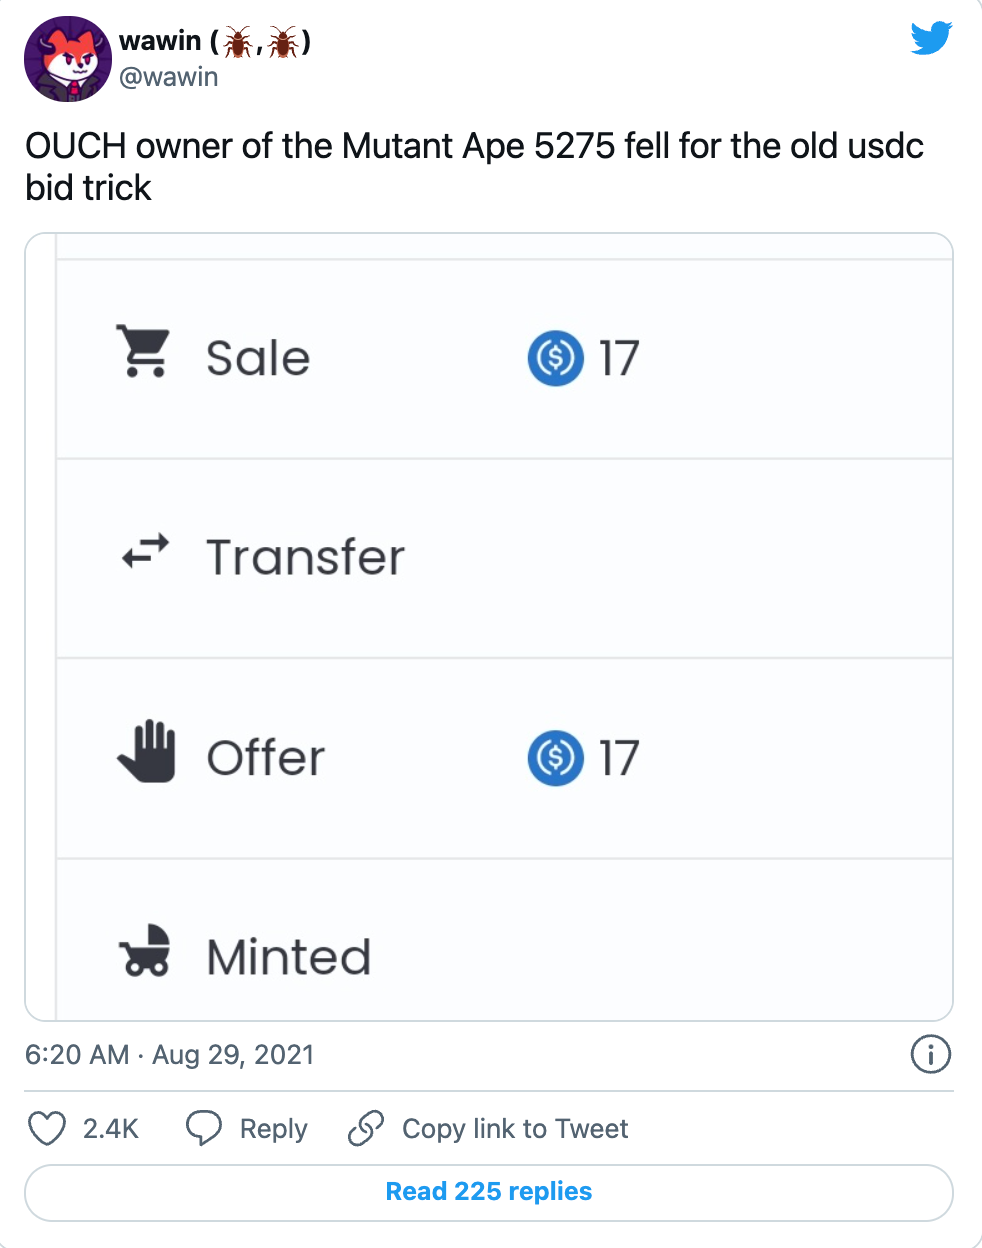
Task: Open the tweet info circle icon
Action: click(x=930, y=1054)
